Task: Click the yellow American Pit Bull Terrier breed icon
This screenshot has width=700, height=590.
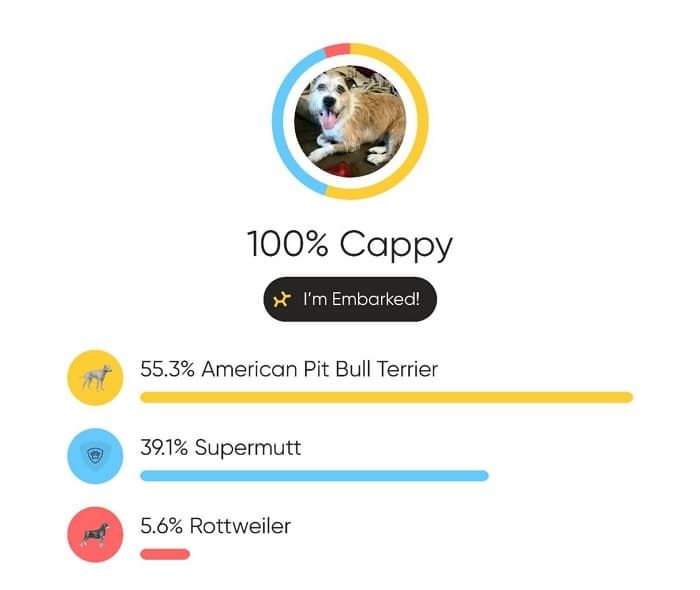Action: [95, 377]
